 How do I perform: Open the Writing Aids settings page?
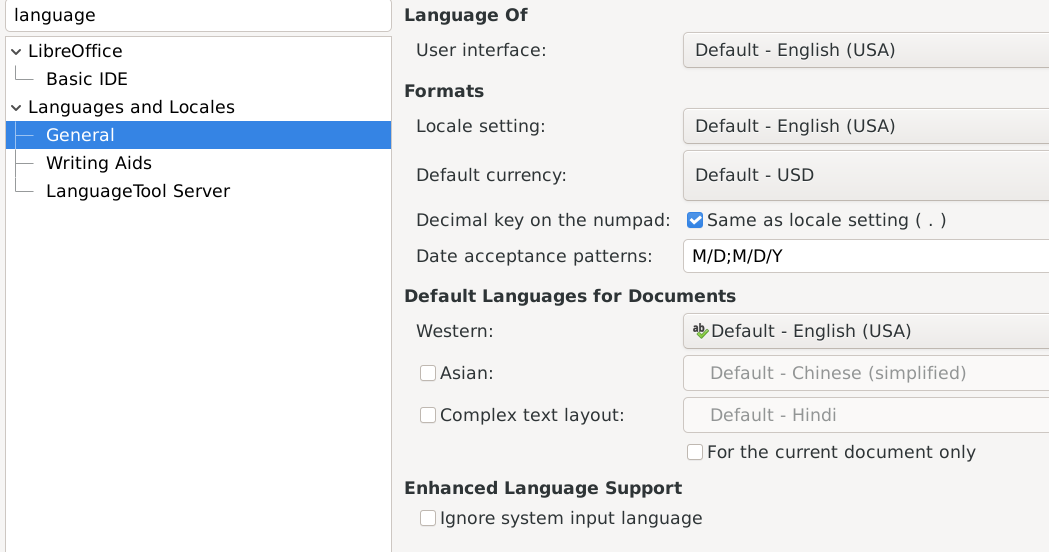(x=99, y=163)
